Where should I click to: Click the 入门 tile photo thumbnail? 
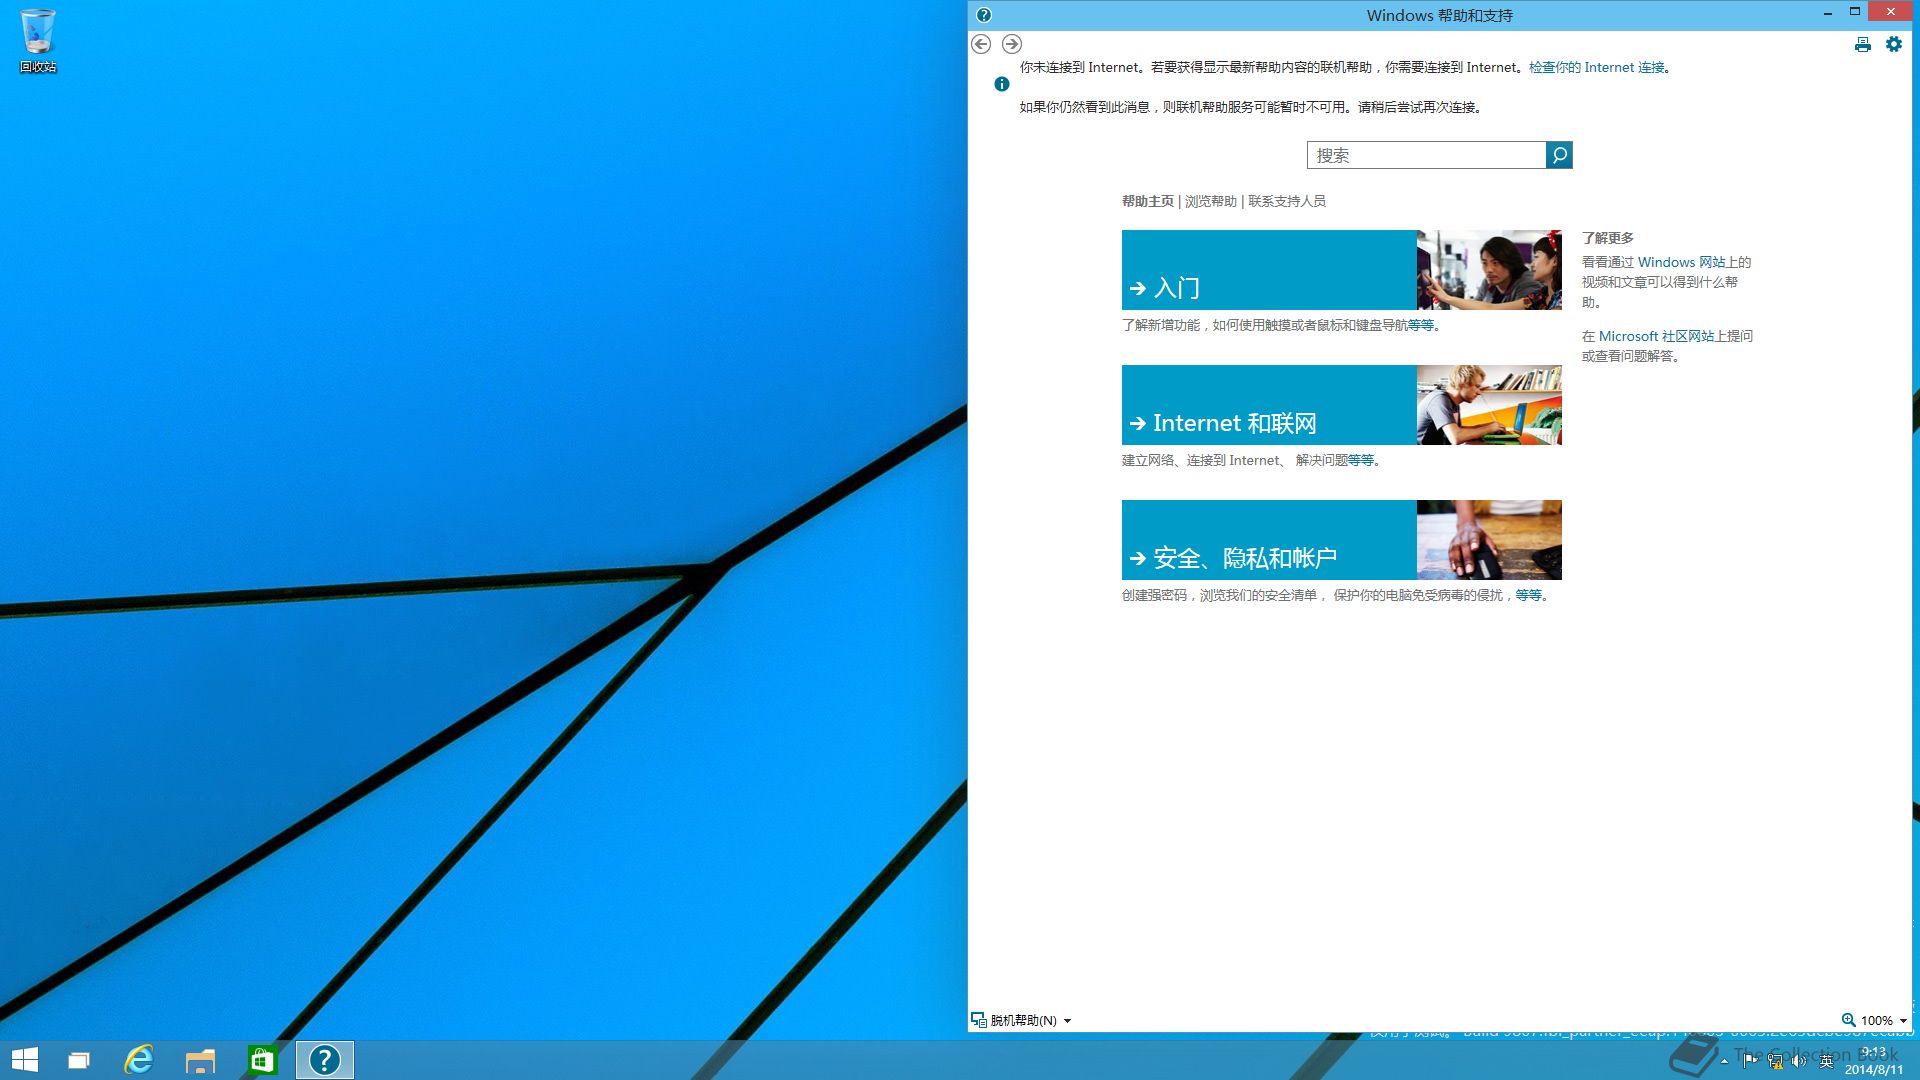tap(1489, 270)
